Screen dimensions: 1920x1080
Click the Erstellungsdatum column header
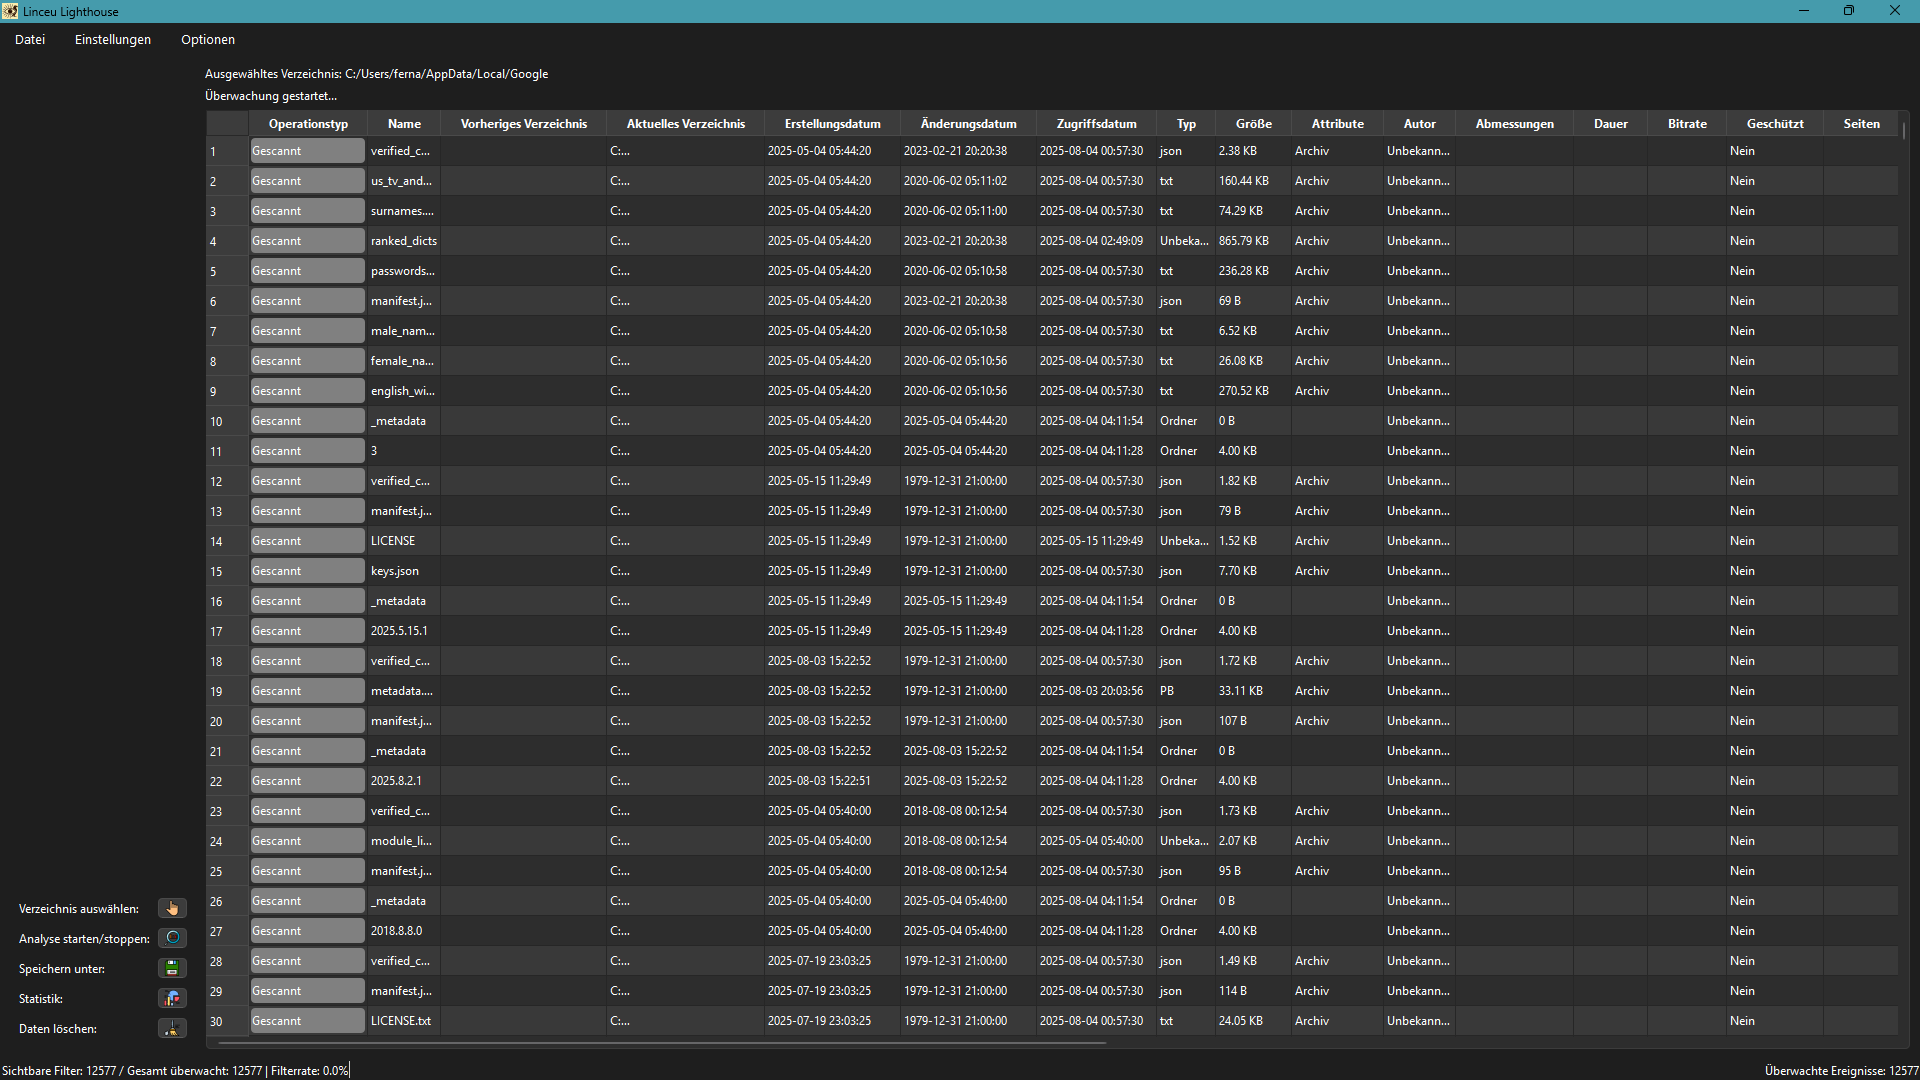point(832,124)
